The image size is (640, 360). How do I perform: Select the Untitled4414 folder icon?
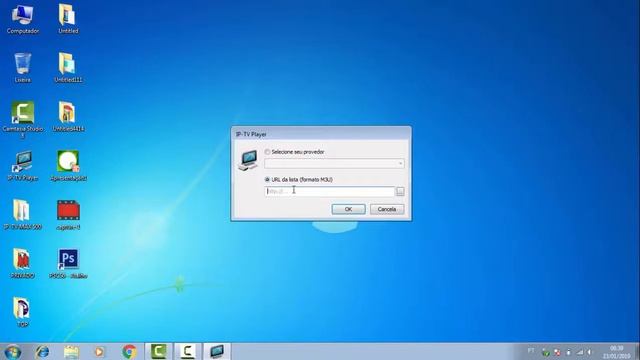(68, 117)
